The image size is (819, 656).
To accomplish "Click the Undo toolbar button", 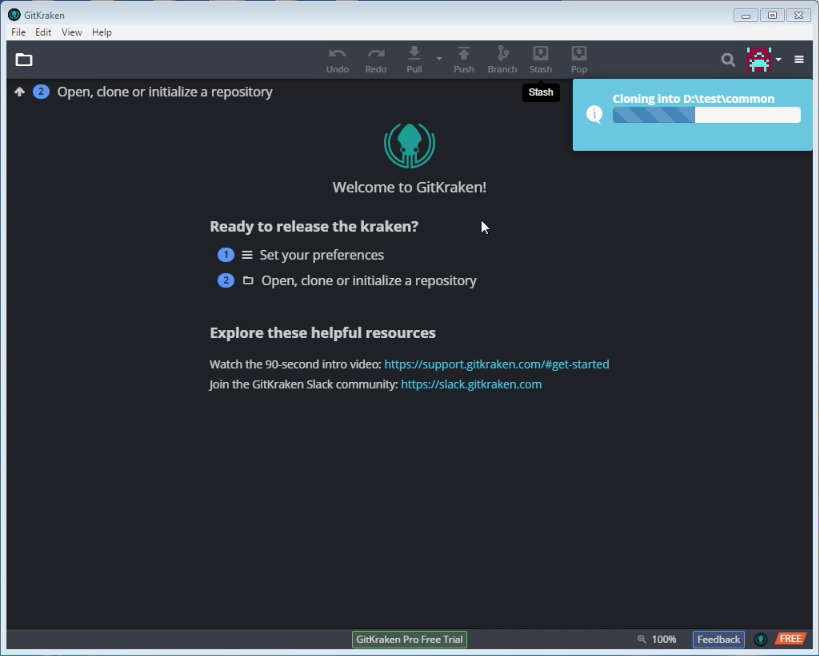I will (337, 60).
